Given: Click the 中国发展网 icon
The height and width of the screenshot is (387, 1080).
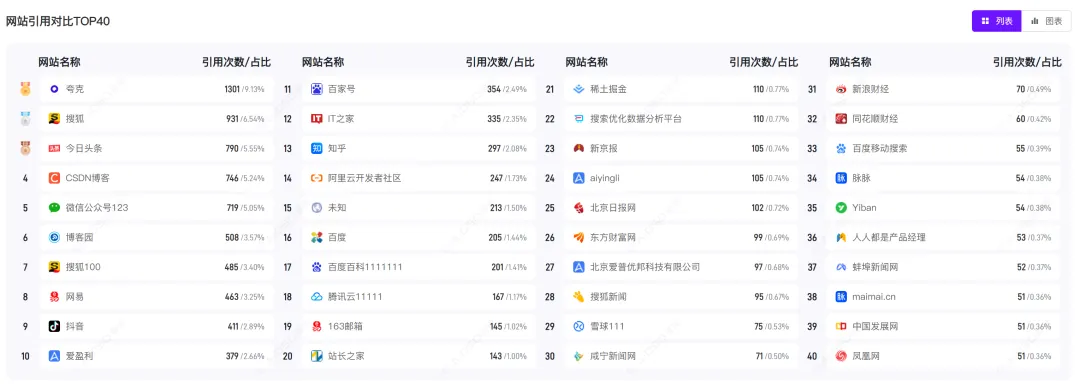Looking at the screenshot, I should click(x=841, y=326).
